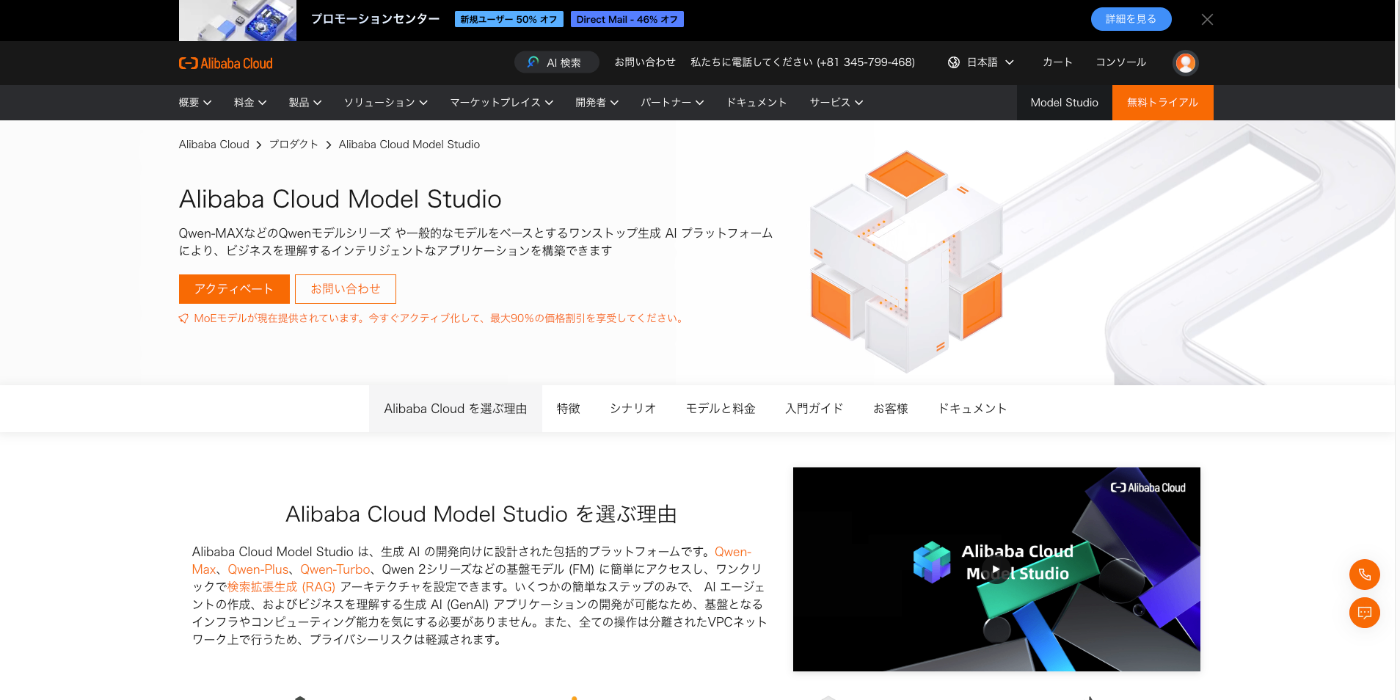Viewport: 1400px width, 700px height.
Task: Select the ドキュメント section tab
Action: pos(972,408)
